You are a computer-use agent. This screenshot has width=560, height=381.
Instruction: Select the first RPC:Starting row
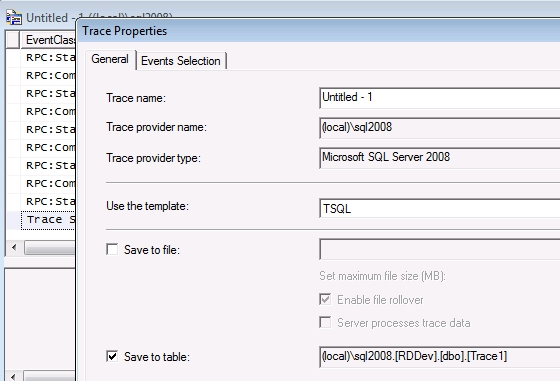click(49, 57)
